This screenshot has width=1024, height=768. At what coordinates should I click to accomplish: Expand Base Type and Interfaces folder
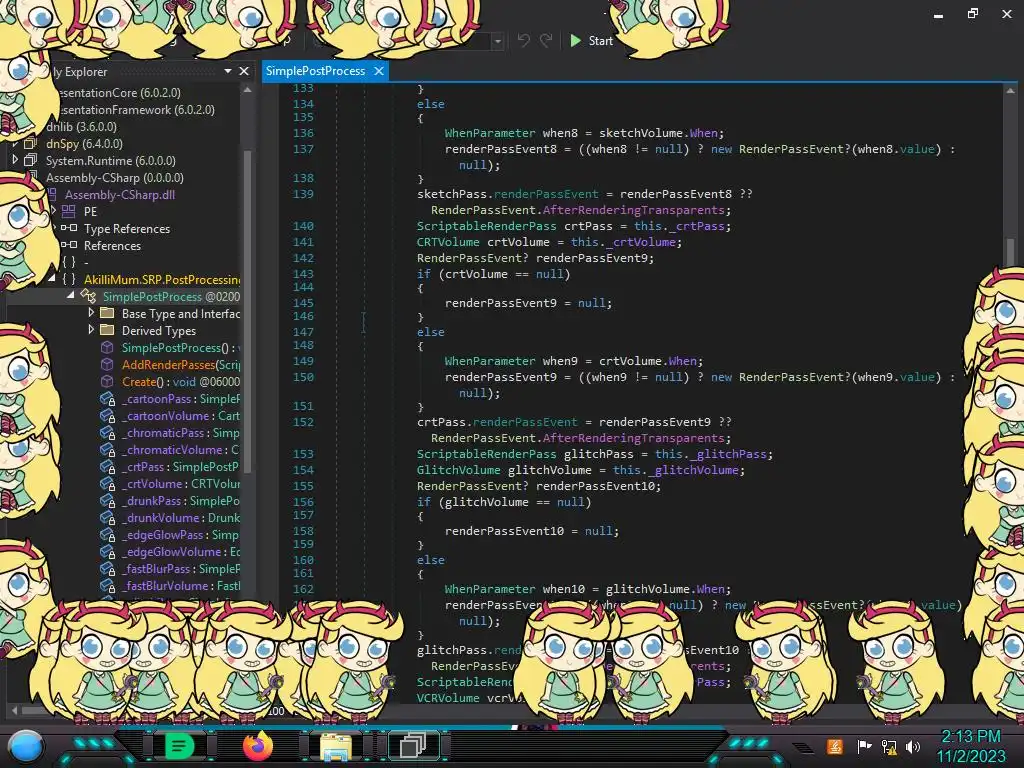point(91,313)
